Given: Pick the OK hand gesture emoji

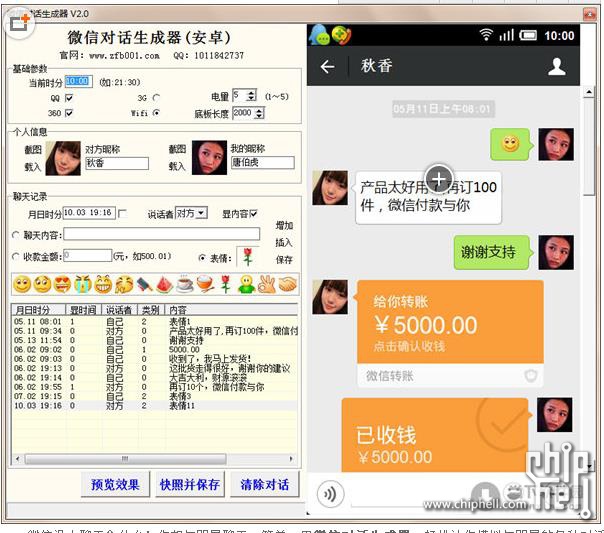Looking at the screenshot, I should [x=267, y=285].
